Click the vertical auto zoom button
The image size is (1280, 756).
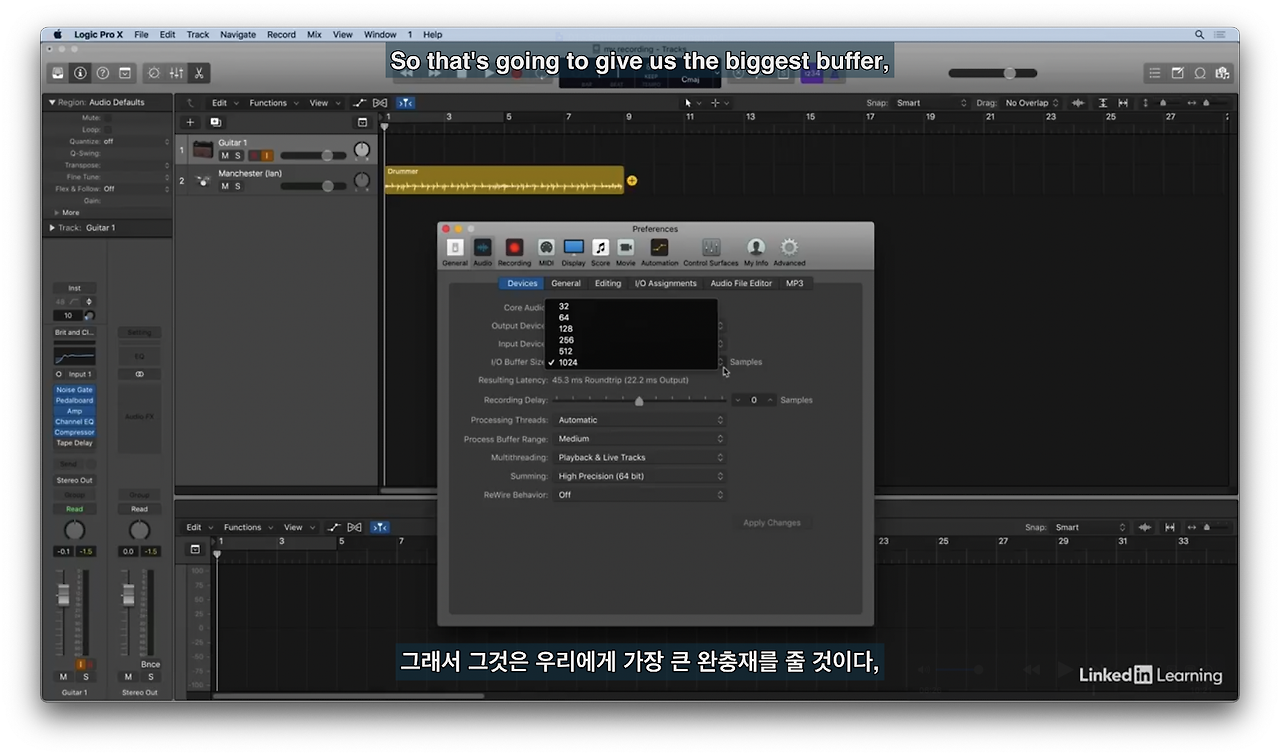(1103, 103)
